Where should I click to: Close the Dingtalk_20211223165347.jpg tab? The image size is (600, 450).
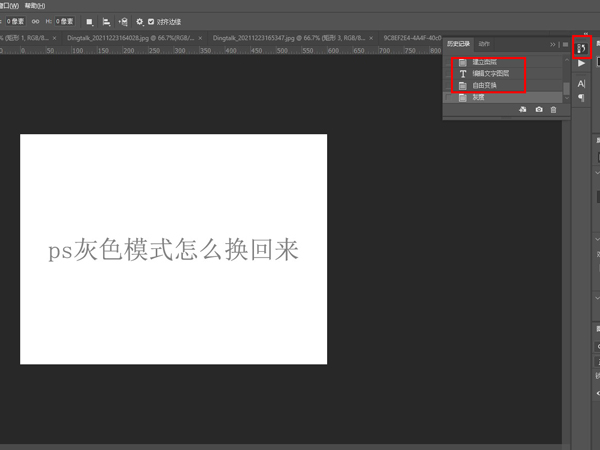tap(371, 38)
